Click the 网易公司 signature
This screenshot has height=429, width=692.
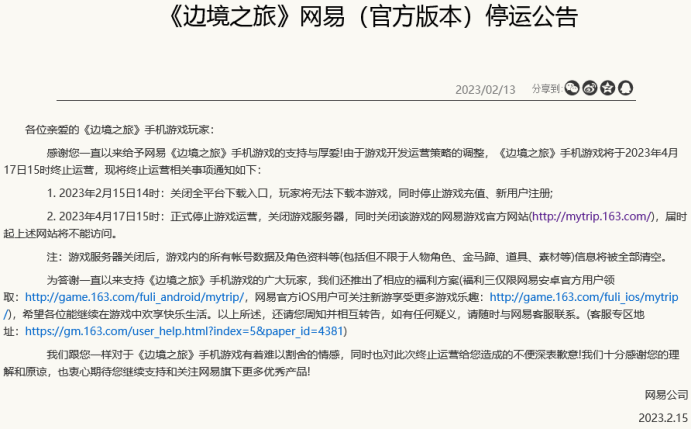coord(666,395)
